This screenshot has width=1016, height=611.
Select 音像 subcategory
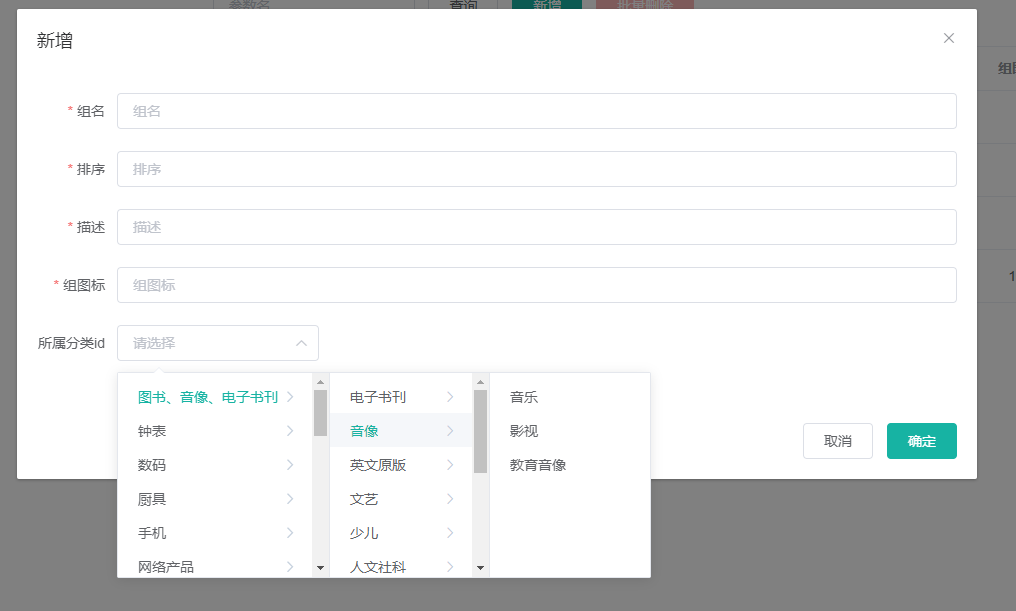tap(364, 431)
